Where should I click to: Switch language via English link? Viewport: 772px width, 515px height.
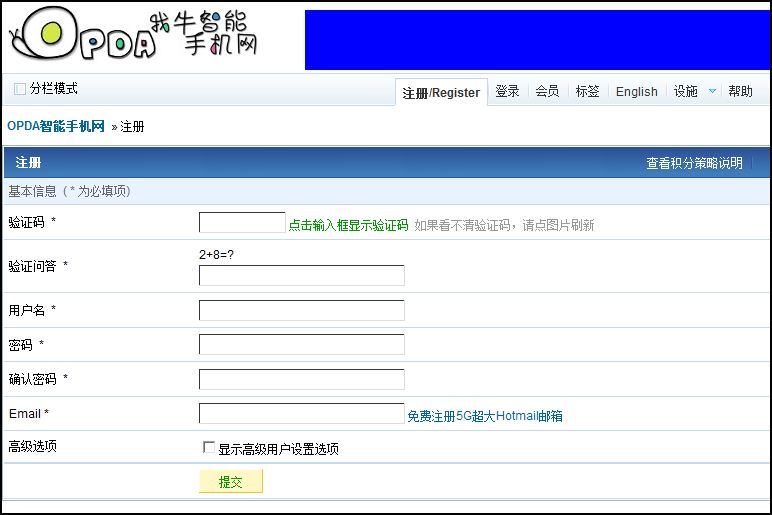(637, 92)
